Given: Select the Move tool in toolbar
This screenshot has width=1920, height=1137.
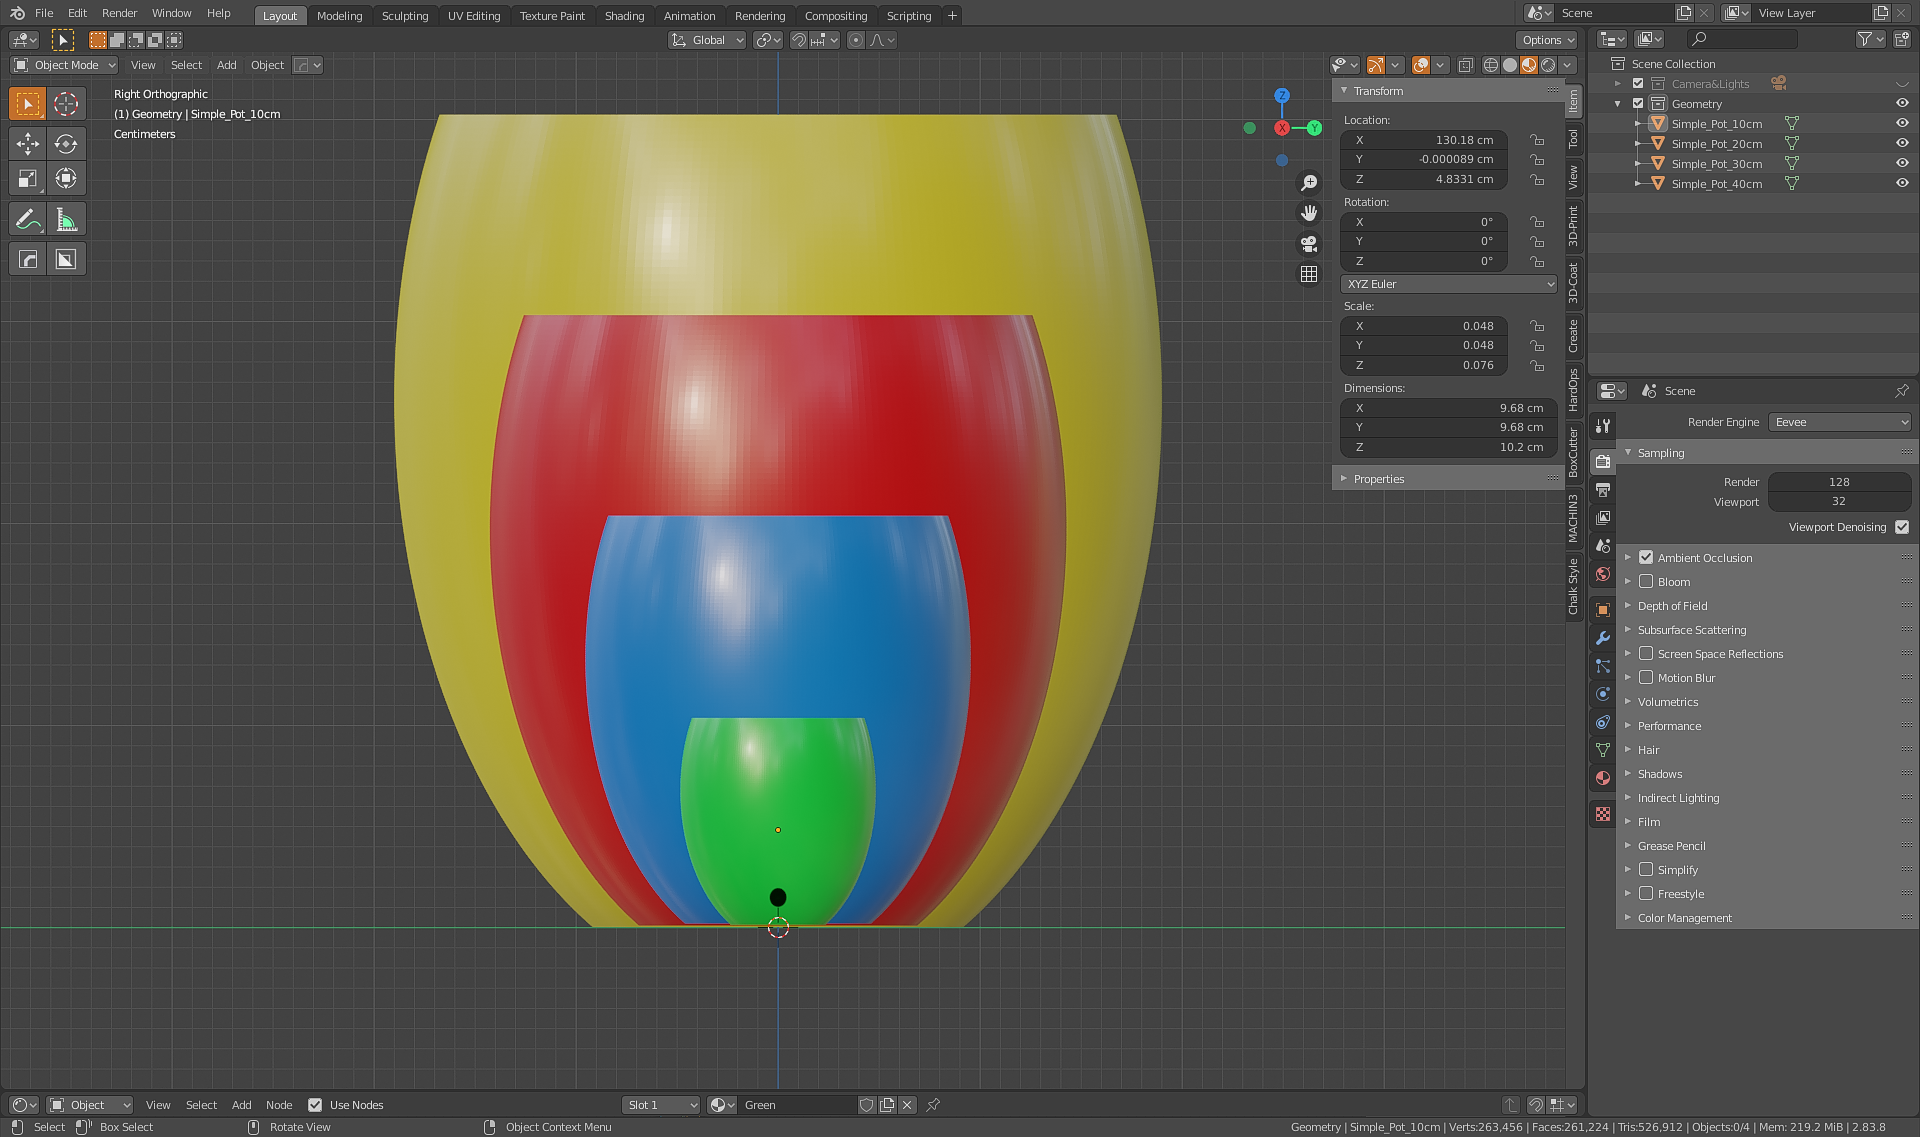Looking at the screenshot, I should (27, 144).
